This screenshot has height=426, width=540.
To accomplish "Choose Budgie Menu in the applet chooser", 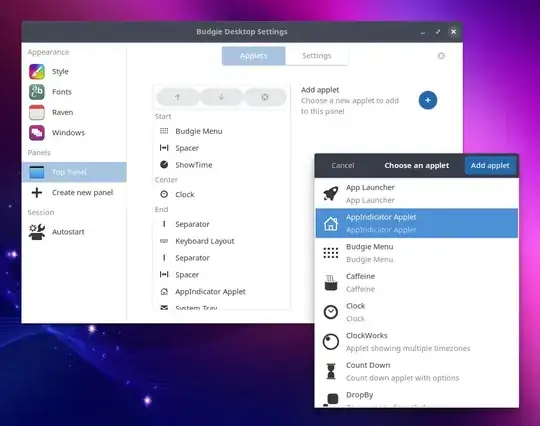I will (x=417, y=253).
